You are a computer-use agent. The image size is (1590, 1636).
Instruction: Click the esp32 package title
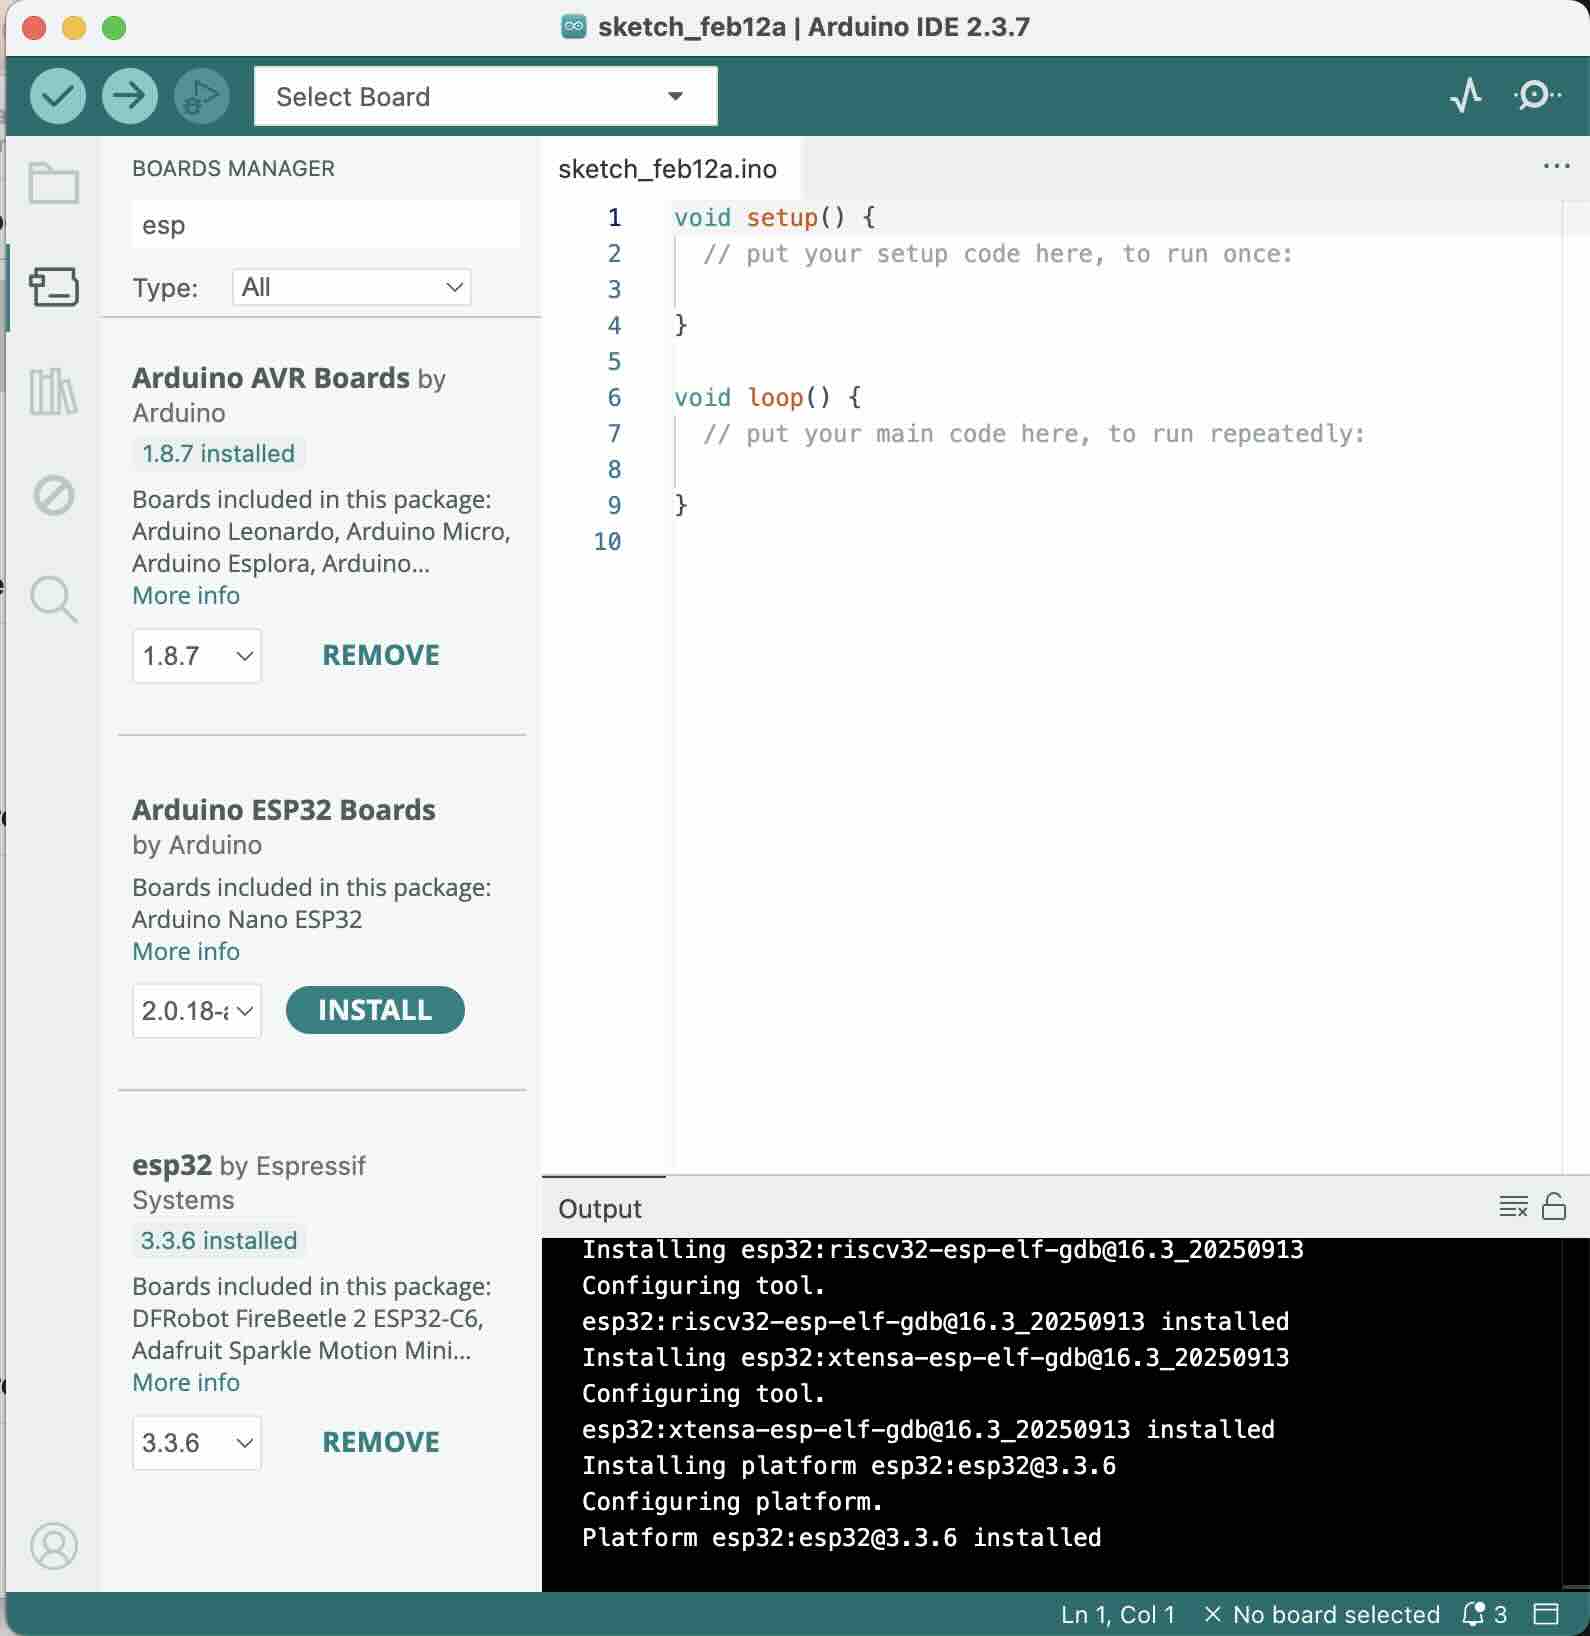[172, 1166]
